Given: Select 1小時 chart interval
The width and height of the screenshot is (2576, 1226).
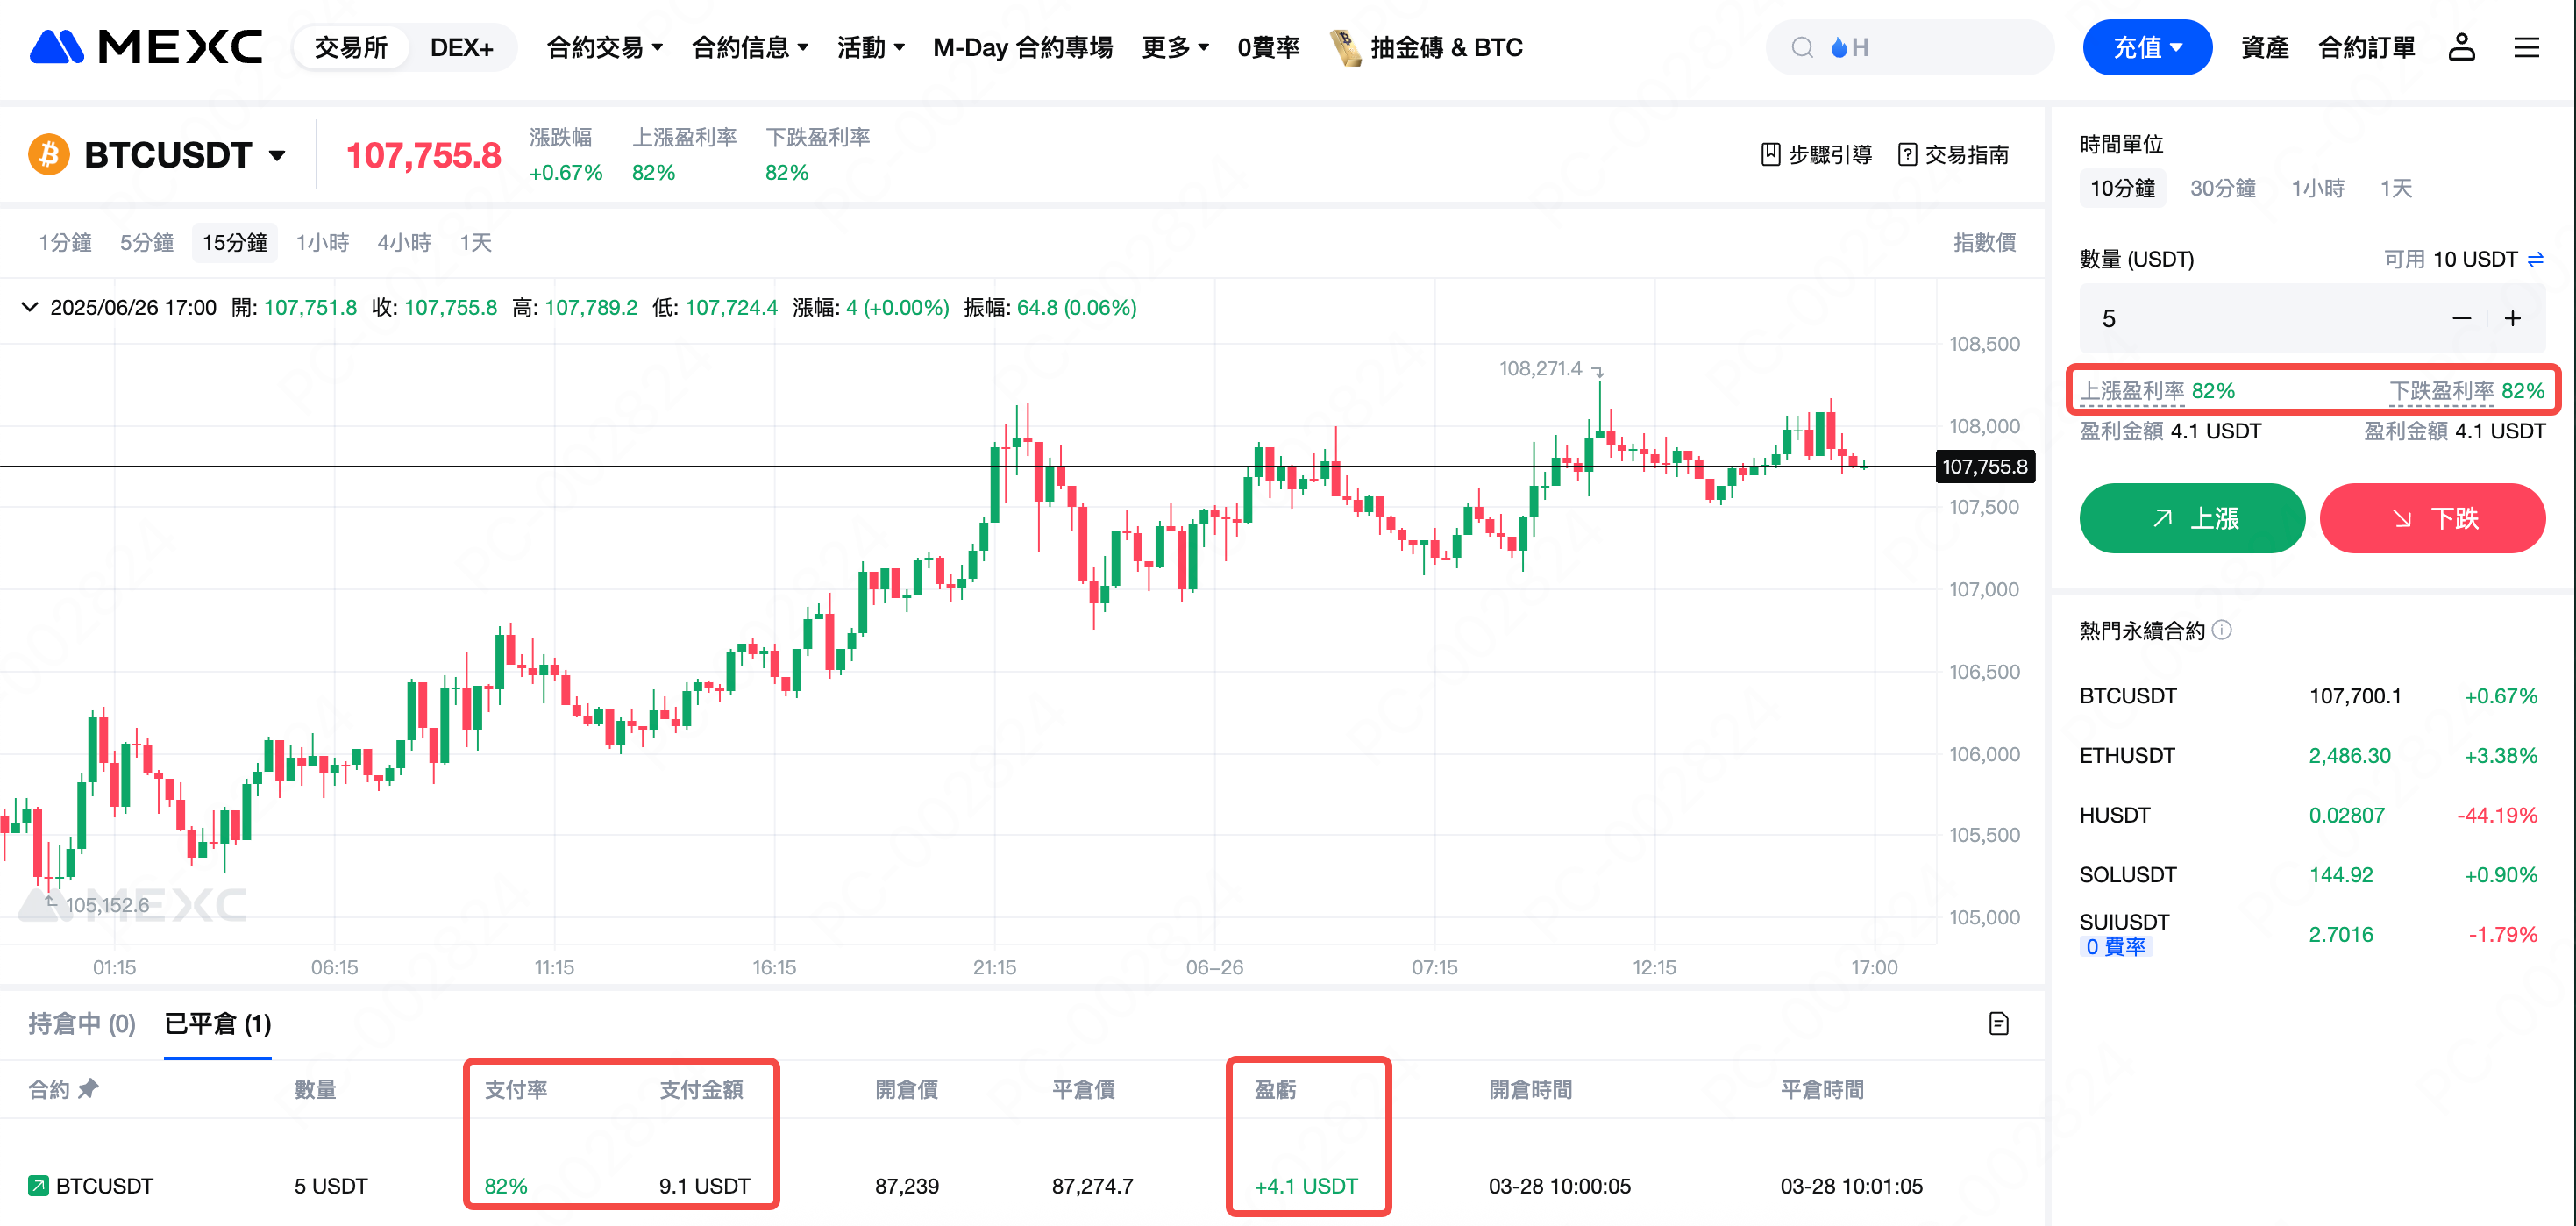Looking at the screenshot, I should [322, 242].
